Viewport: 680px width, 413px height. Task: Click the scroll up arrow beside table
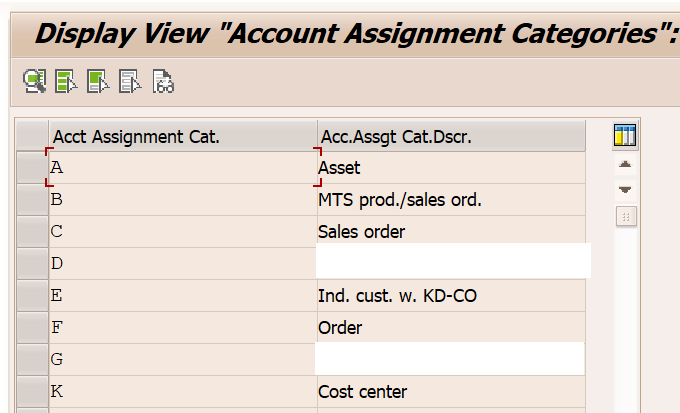point(626,165)
